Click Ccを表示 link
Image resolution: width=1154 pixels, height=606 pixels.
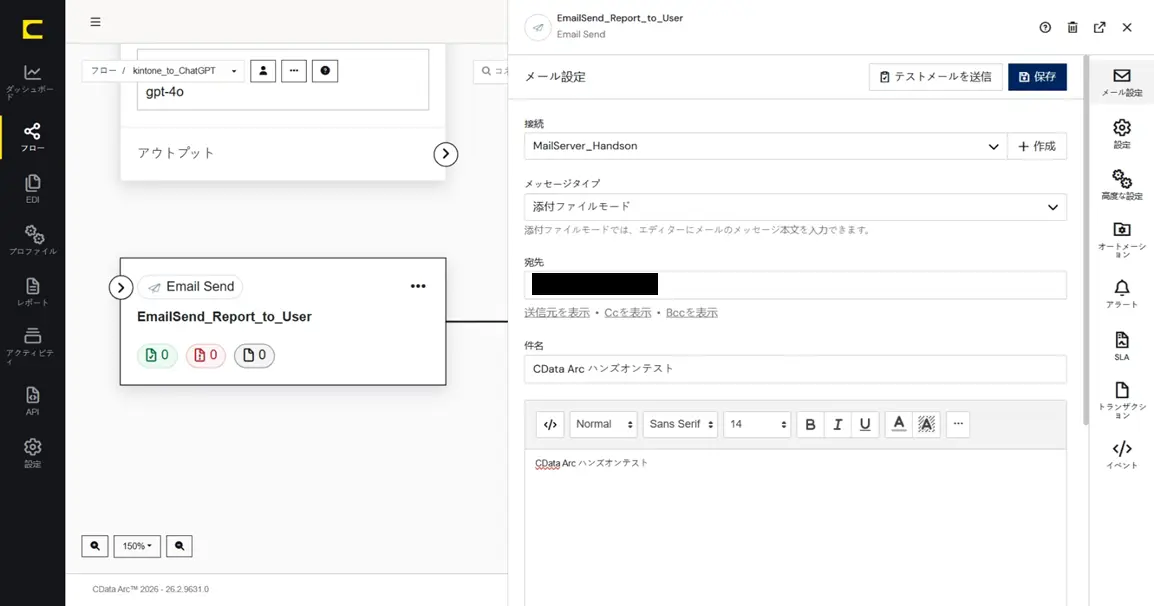[628, 312]
